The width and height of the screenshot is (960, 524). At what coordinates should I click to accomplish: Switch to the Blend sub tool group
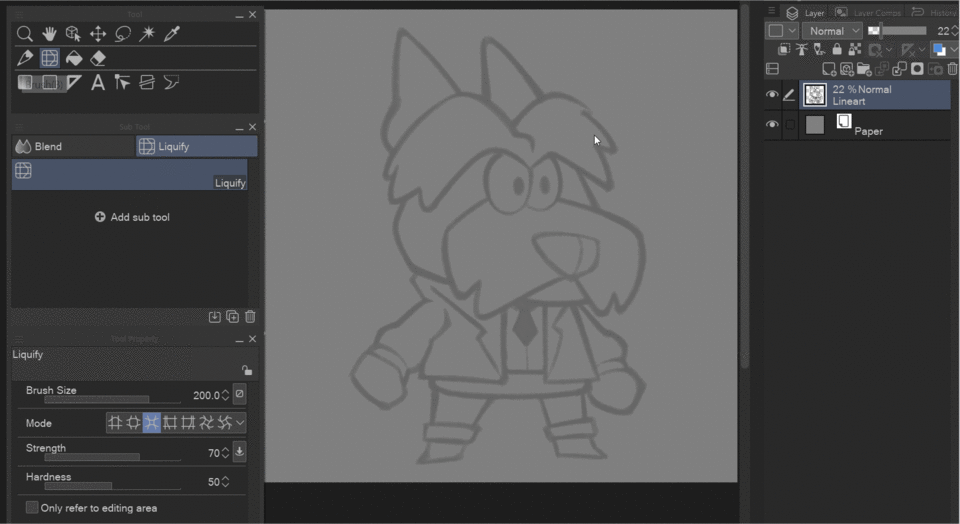point(73,146)
